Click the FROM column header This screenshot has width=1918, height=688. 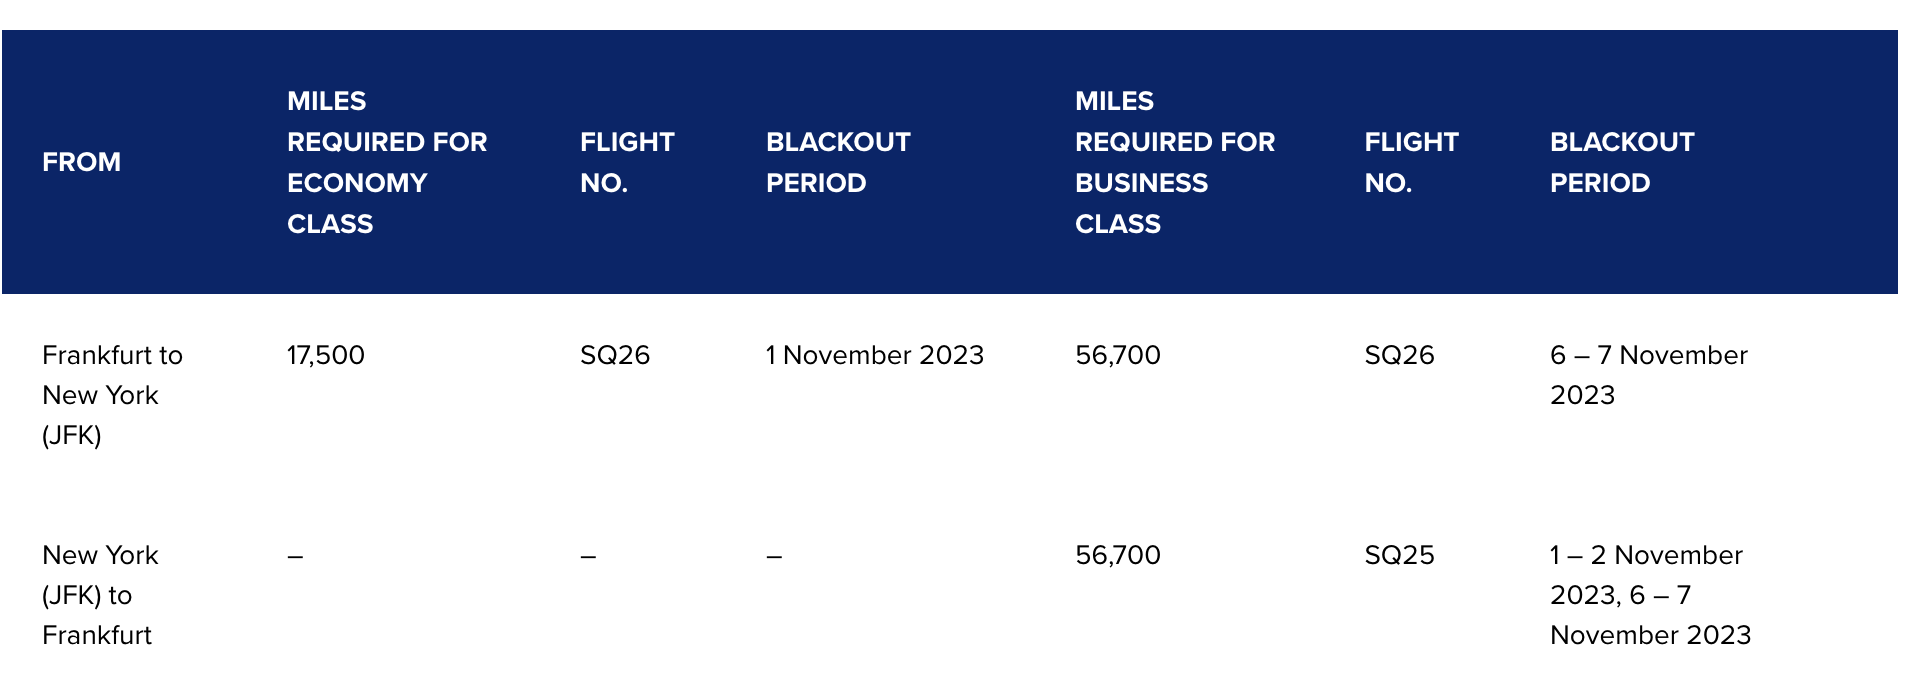81,162
